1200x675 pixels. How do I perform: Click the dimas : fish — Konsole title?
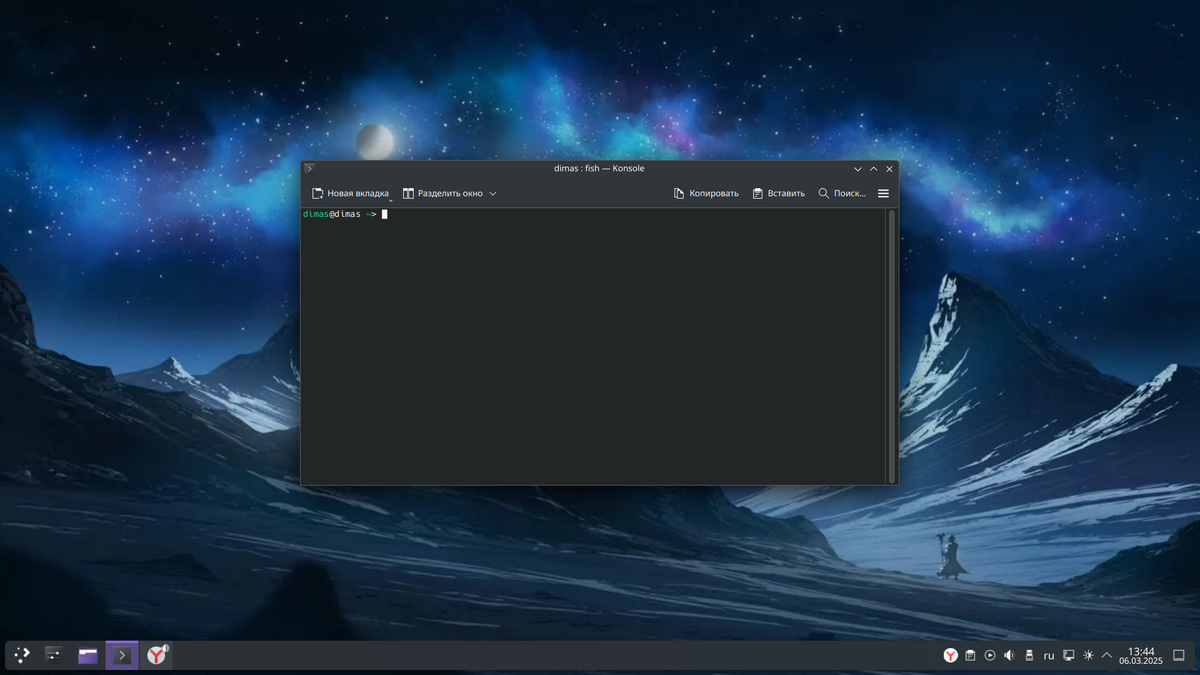(599, 168)
